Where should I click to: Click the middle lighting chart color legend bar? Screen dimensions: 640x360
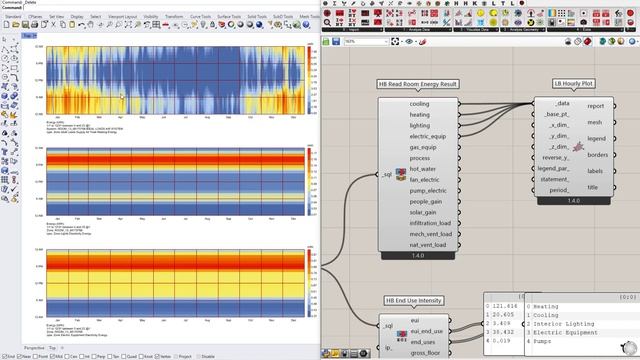(x=309, y=182)
